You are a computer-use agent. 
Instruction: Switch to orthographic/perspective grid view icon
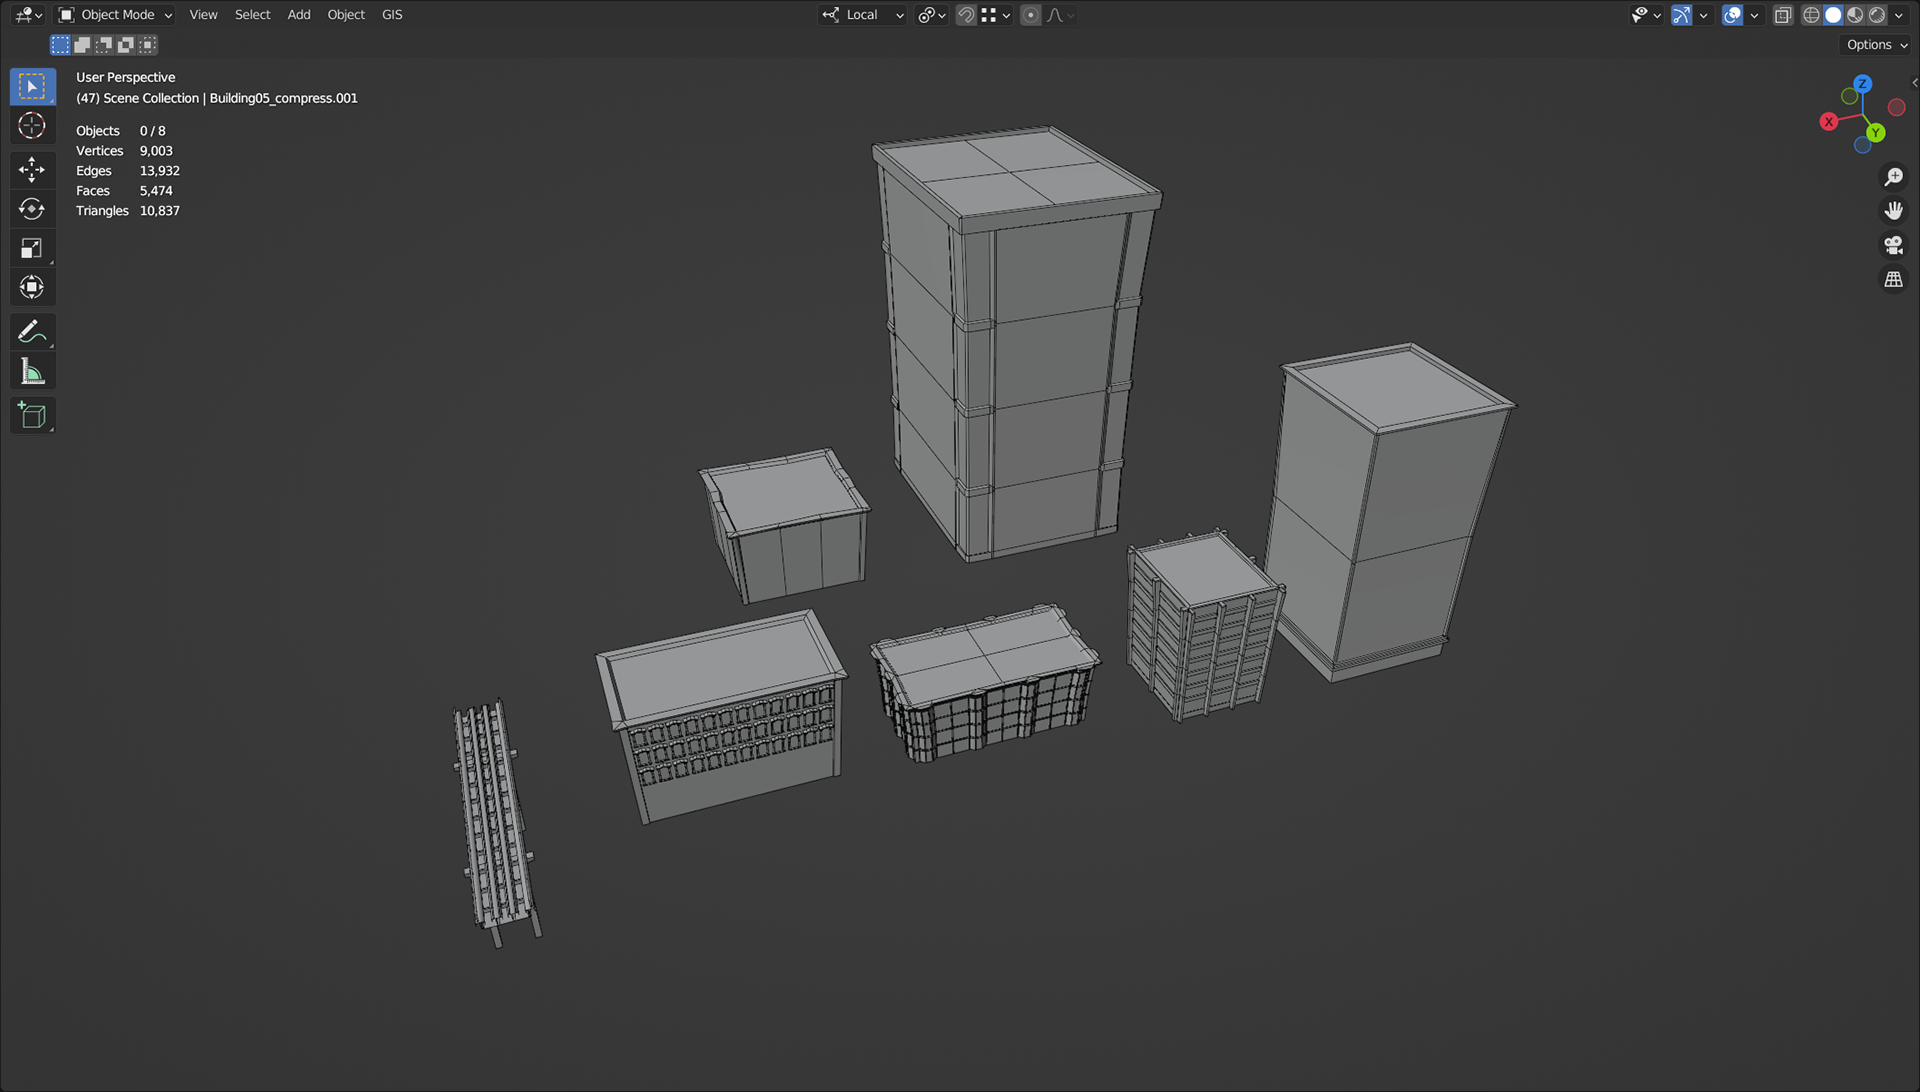click(1893, 280)
